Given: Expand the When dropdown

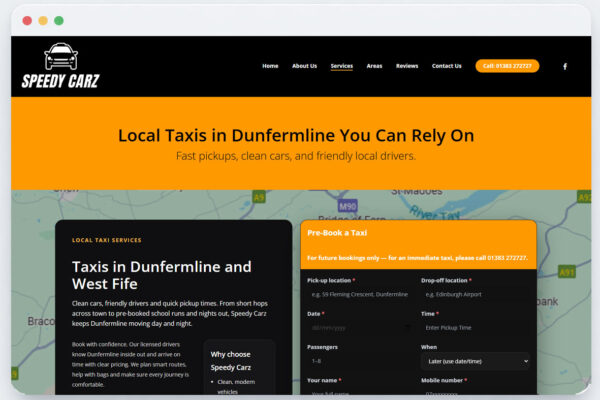Looking at the screenshot, I should pyautogui.click(x=474, y=361).
